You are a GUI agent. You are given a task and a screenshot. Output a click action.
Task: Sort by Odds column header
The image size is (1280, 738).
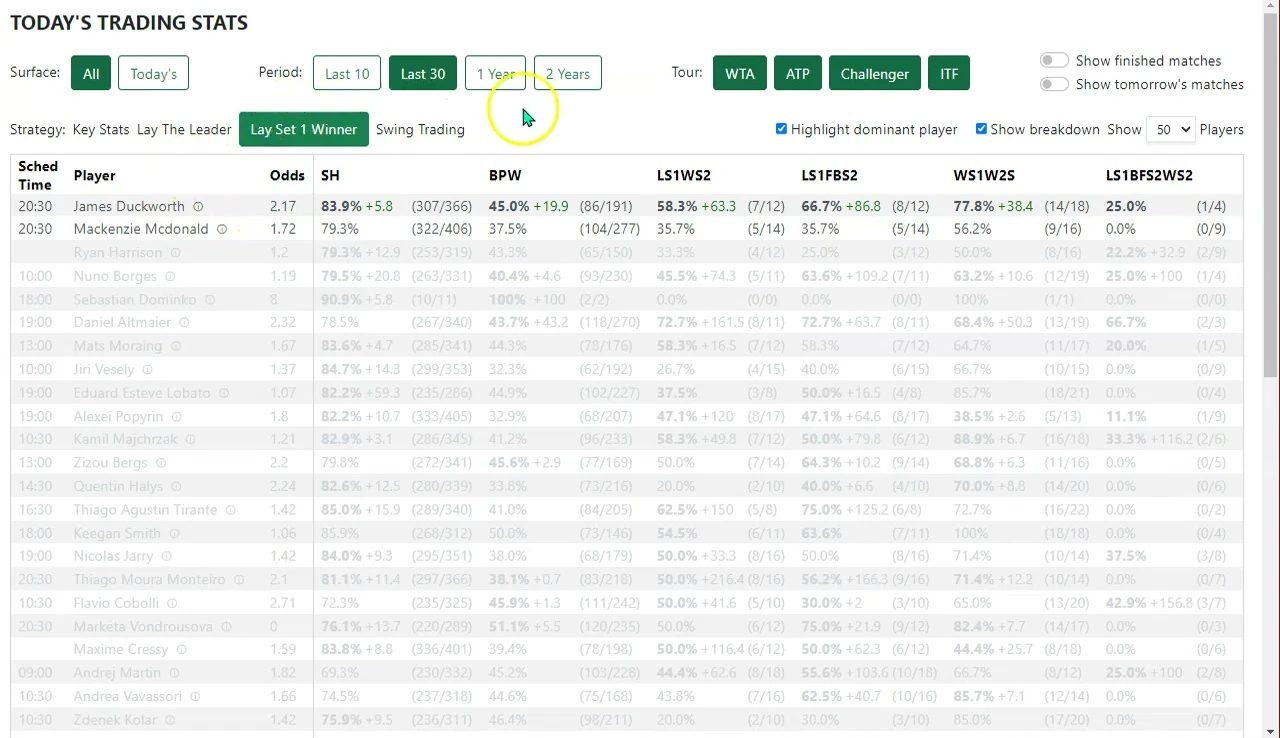point(287,175)
